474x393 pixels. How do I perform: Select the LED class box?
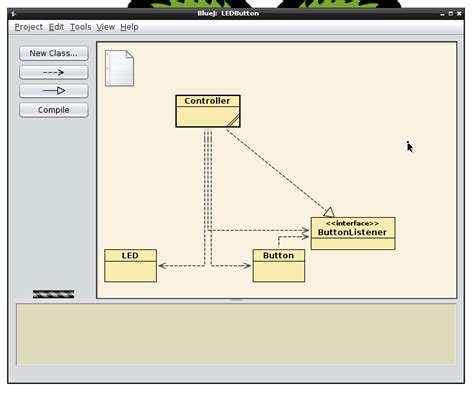(130, 266)
